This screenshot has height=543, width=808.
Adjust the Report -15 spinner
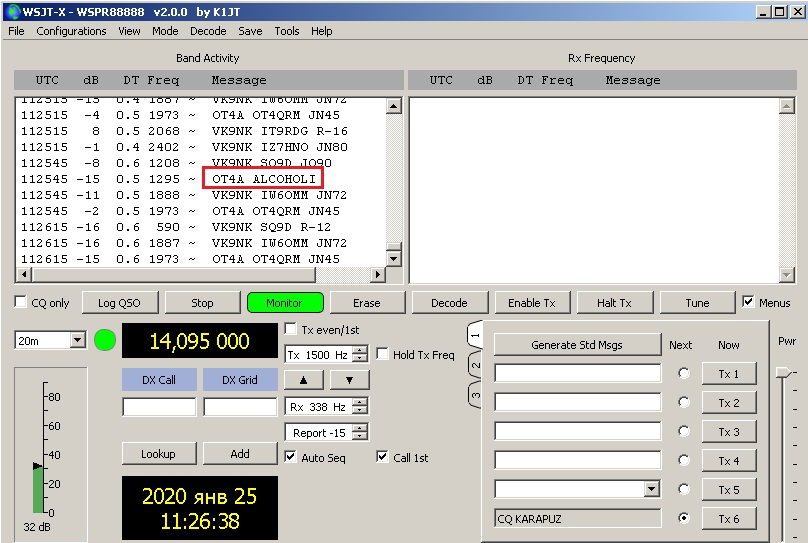pos(361,432)
